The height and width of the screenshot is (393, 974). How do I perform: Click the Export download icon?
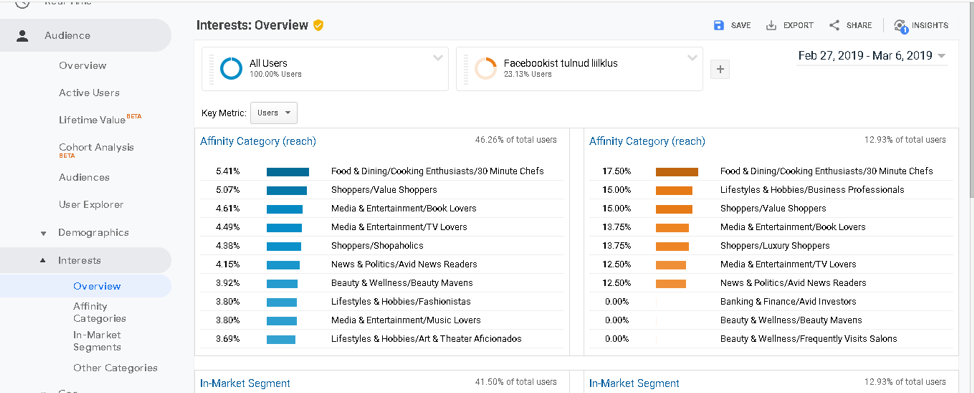(771, 25)
